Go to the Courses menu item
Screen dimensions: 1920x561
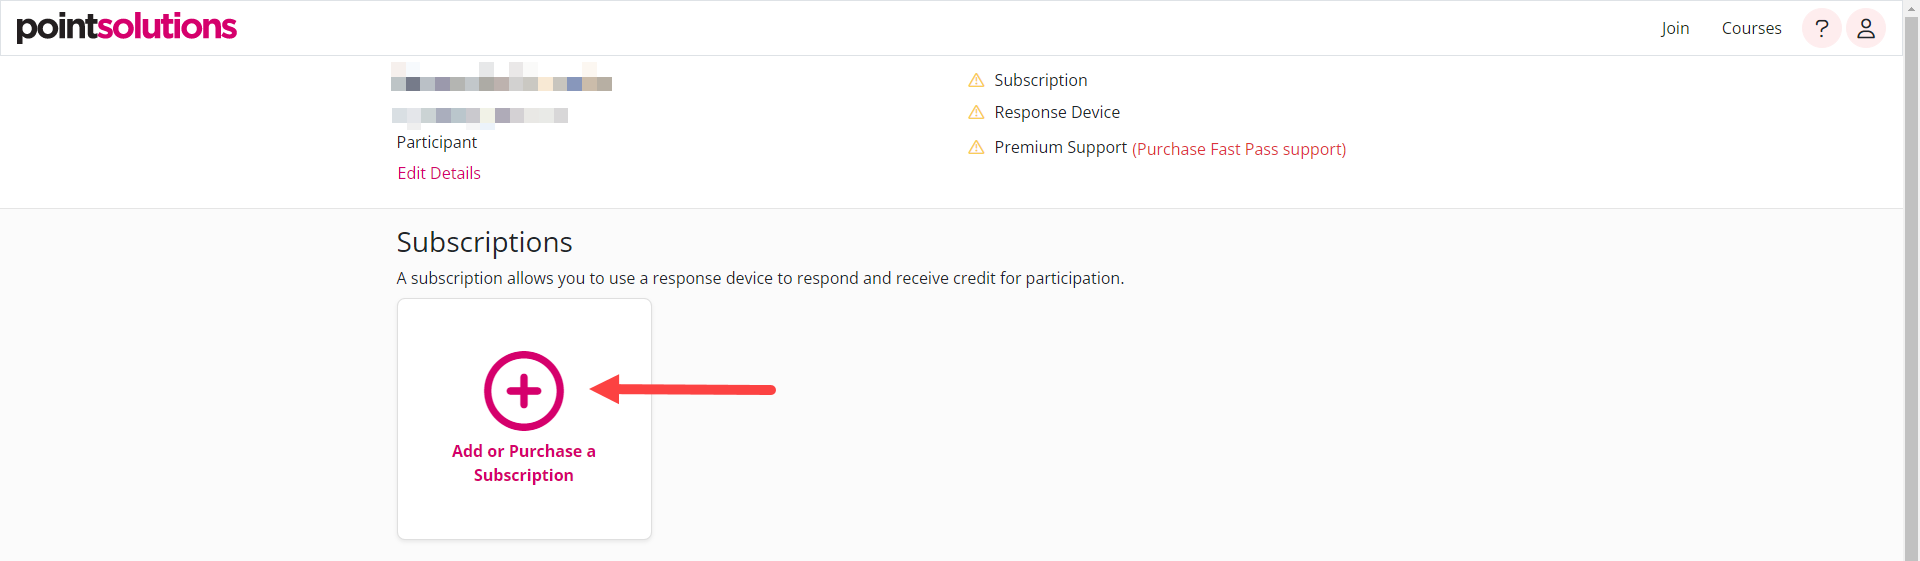click(x=1751, y=28)
